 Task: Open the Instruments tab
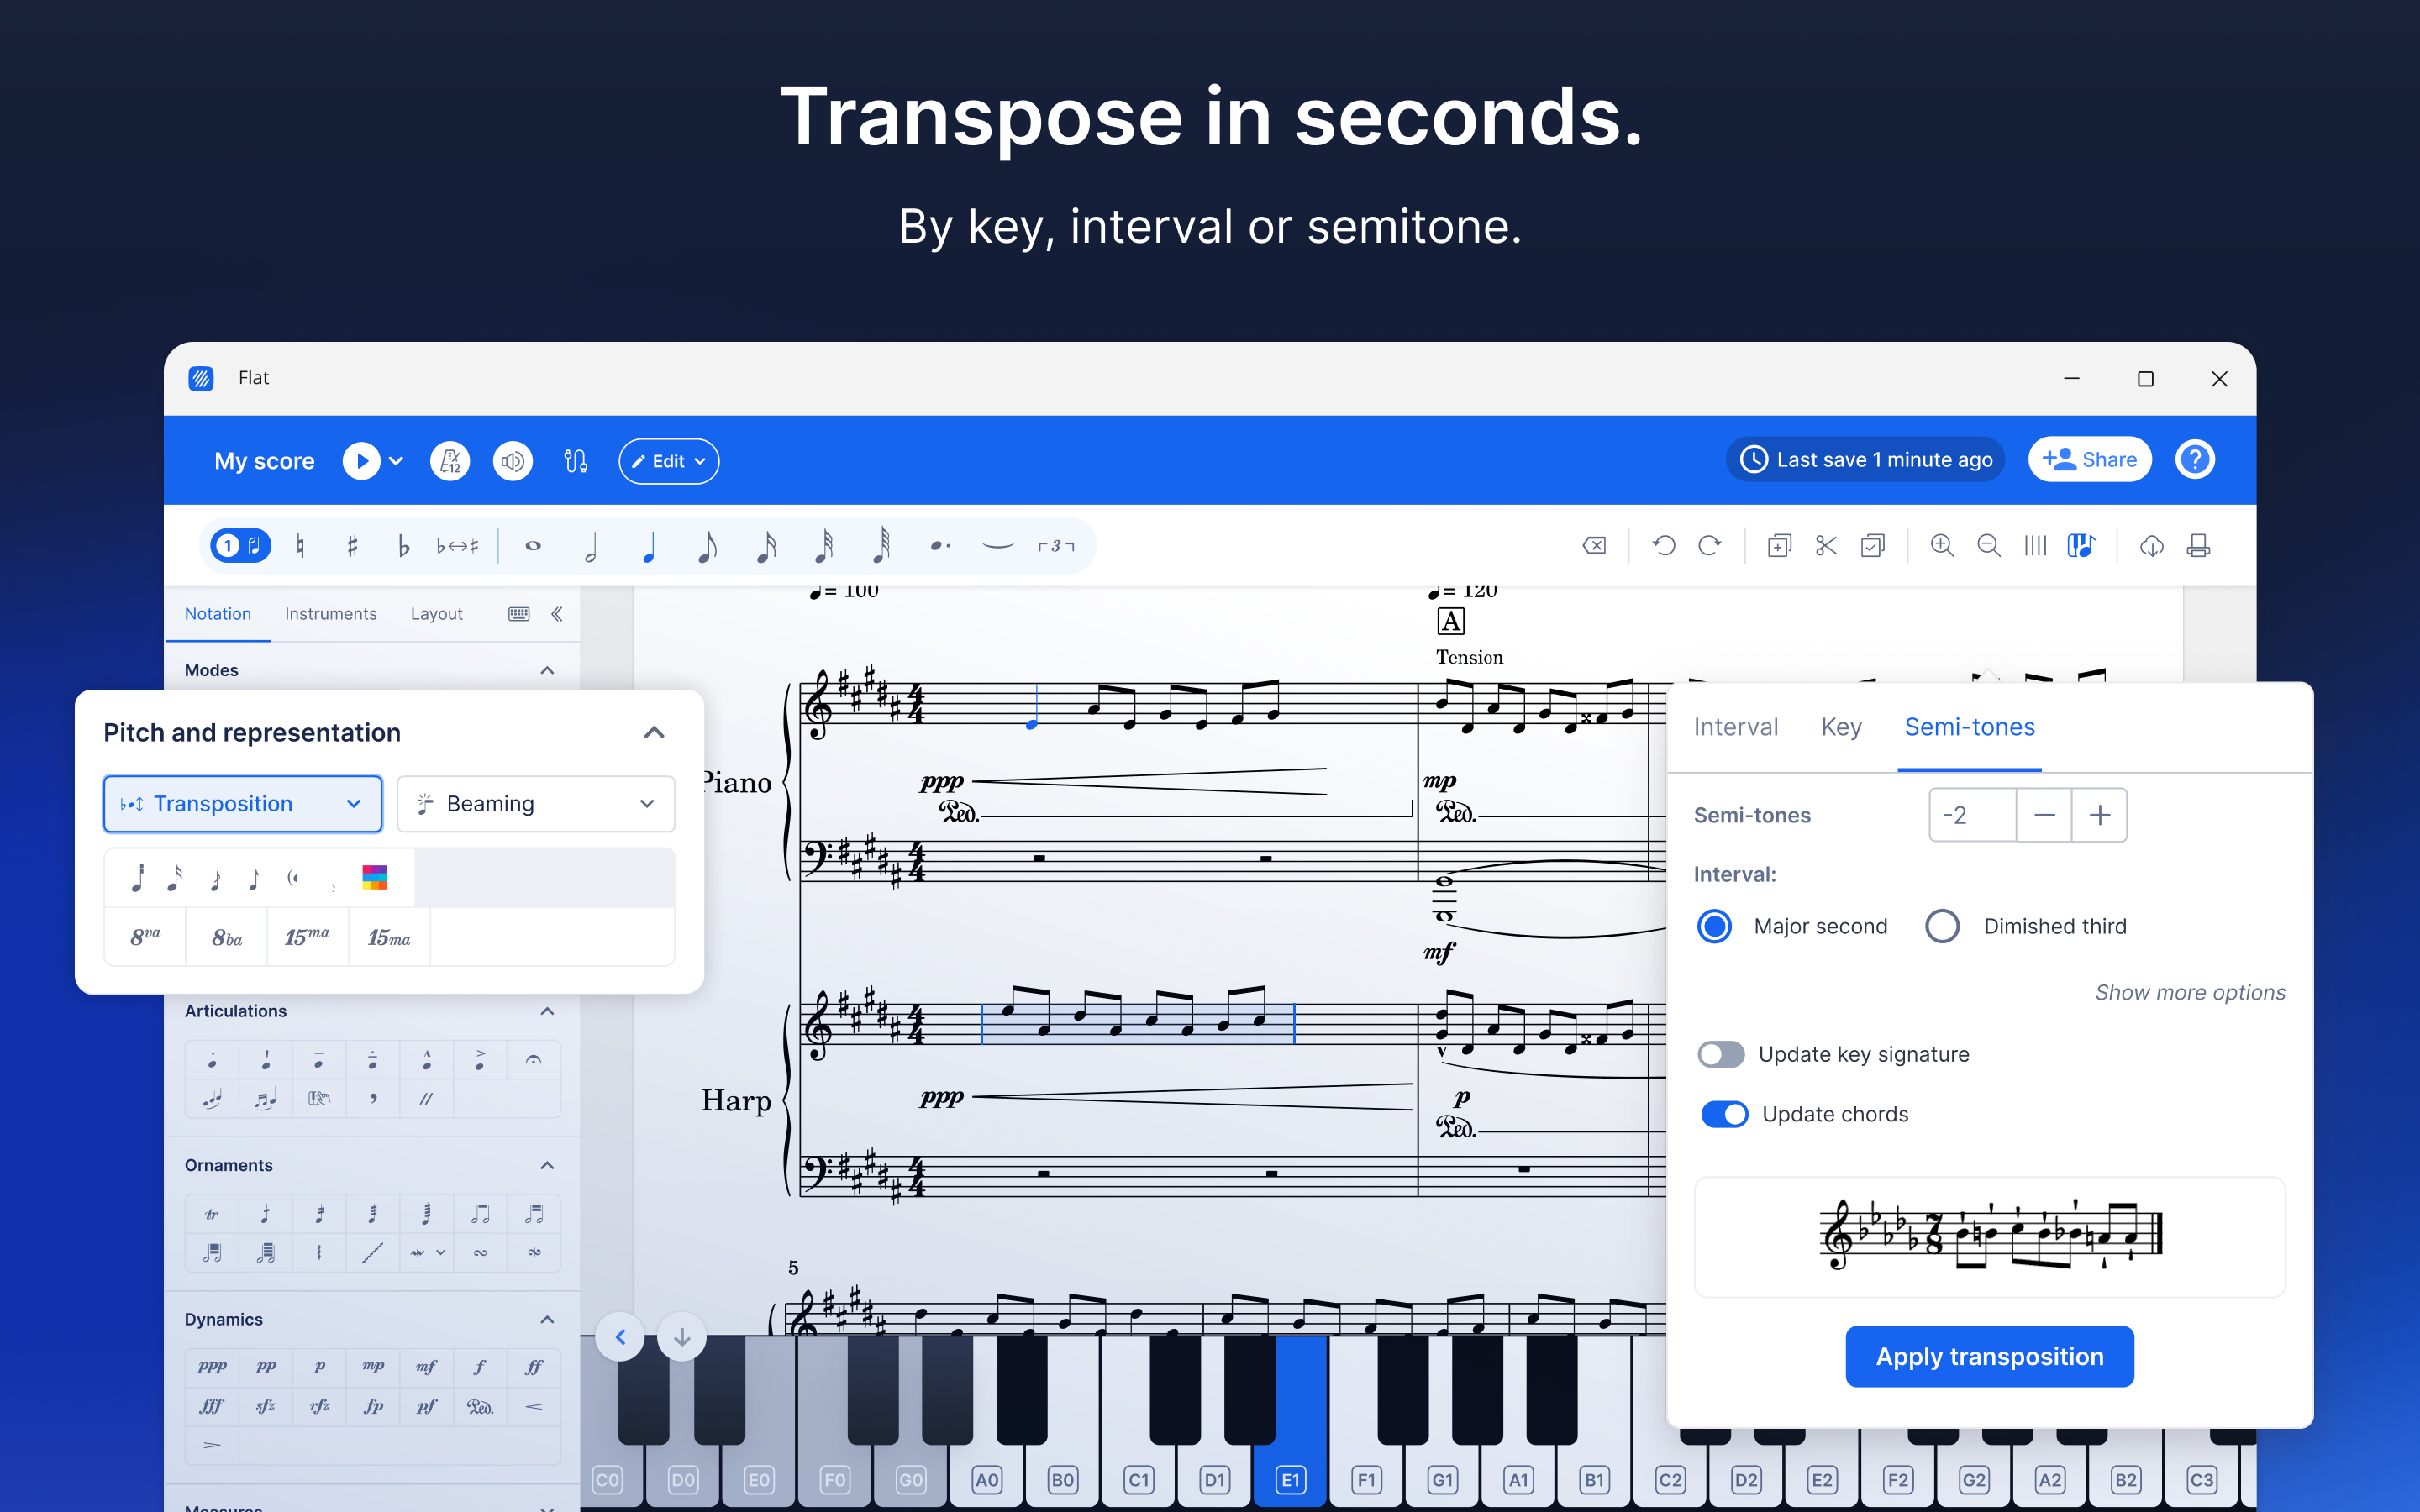pos(331,614)
